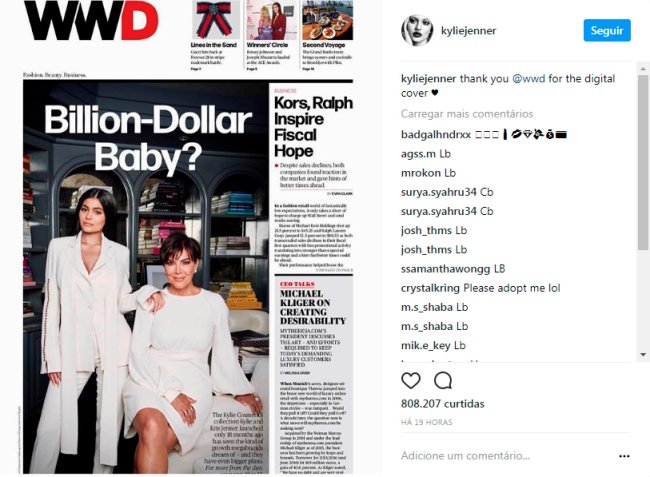Open mik.e_key commenter profile

425,346
